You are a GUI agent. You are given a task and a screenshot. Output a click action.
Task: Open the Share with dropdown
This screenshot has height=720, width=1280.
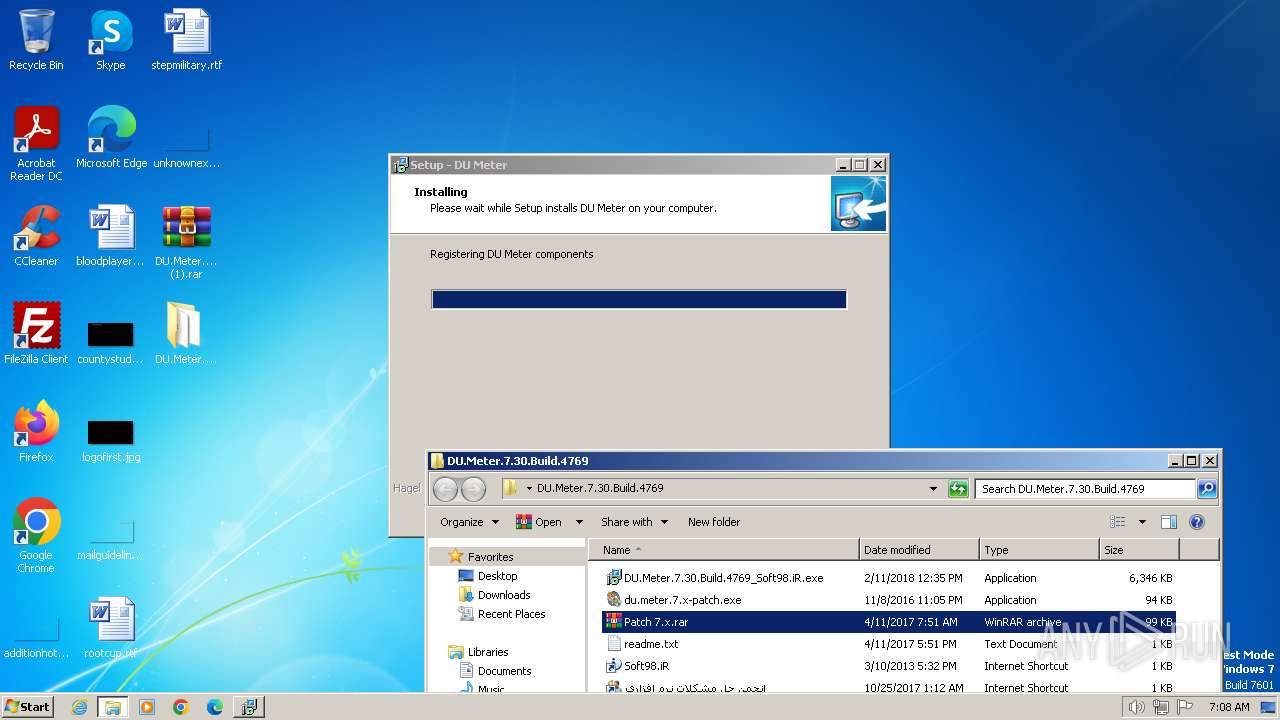pyautogui.click(x=634, y=522)
